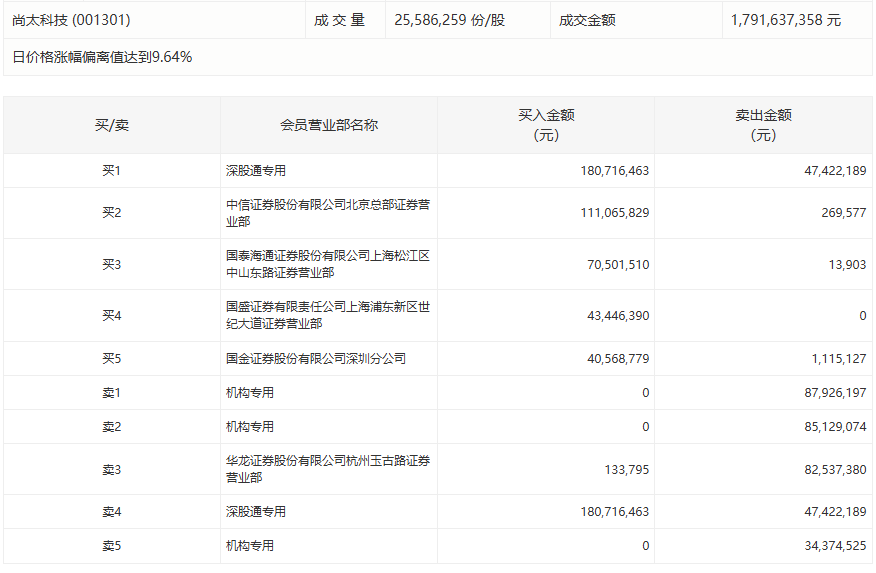This screenshot has height=573, width=876.
Task: Select the 买5 row label
Action: tap(112, 359)
